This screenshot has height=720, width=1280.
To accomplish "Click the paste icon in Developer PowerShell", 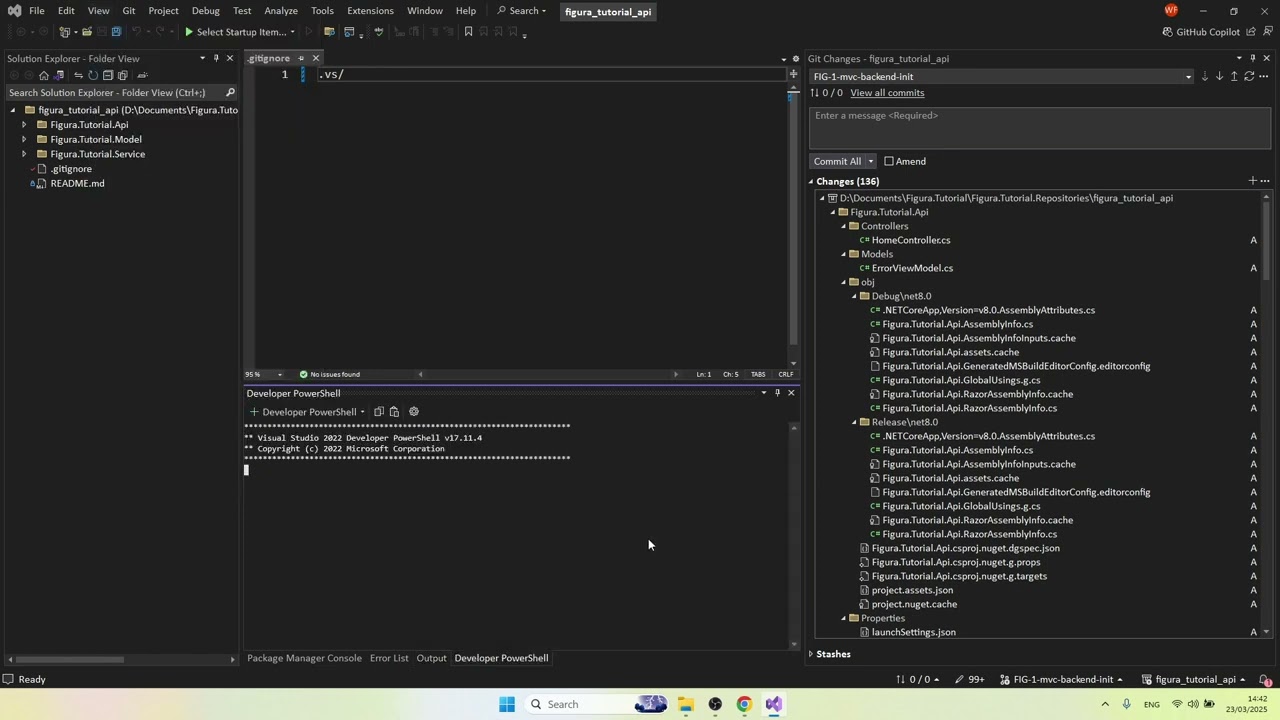I will 394,412.
